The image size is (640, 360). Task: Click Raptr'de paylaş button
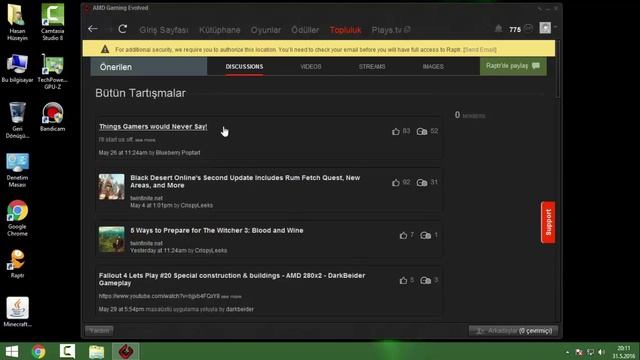tap(513, 66)
